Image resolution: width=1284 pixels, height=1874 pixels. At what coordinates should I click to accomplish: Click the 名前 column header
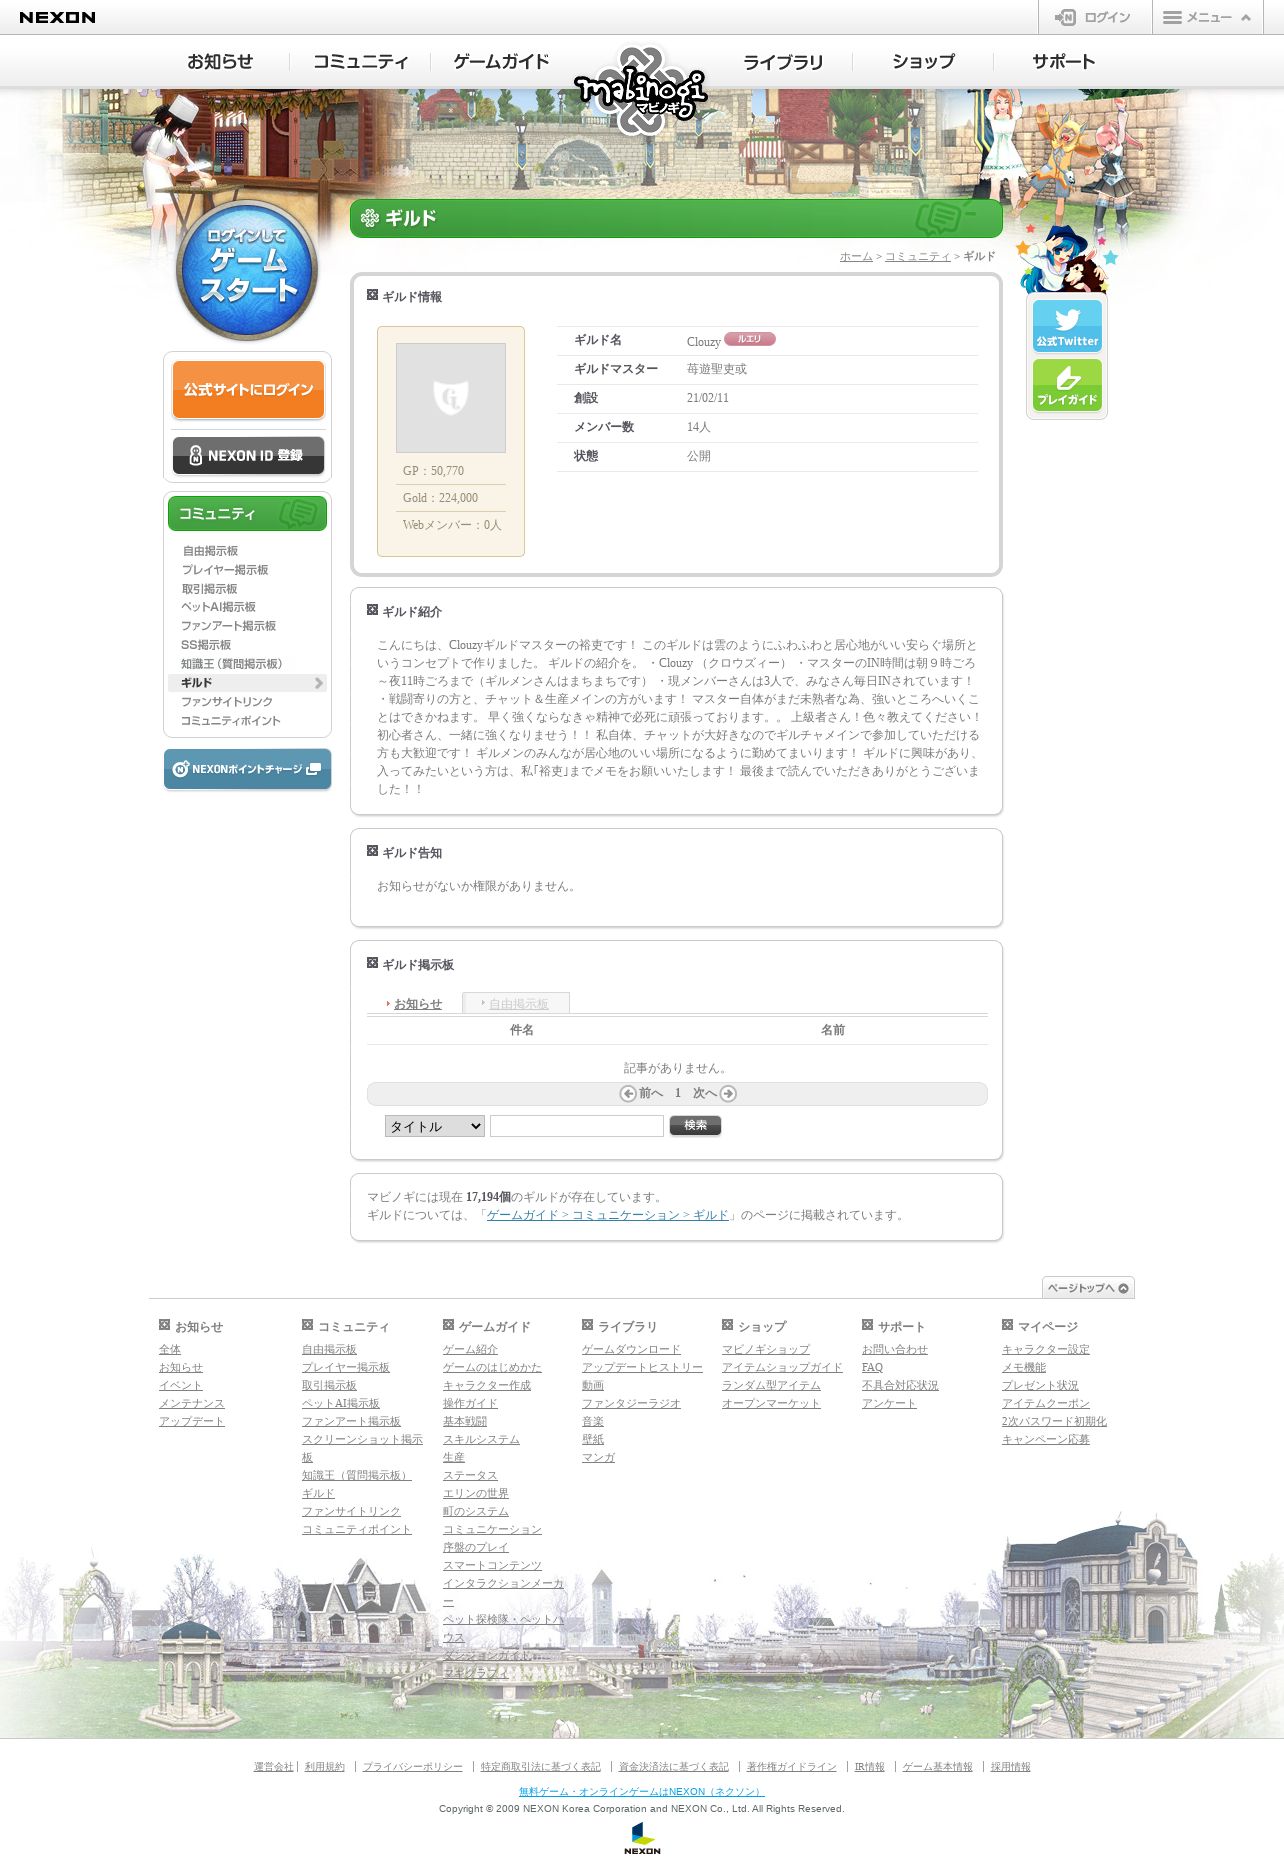(832, 1030)
